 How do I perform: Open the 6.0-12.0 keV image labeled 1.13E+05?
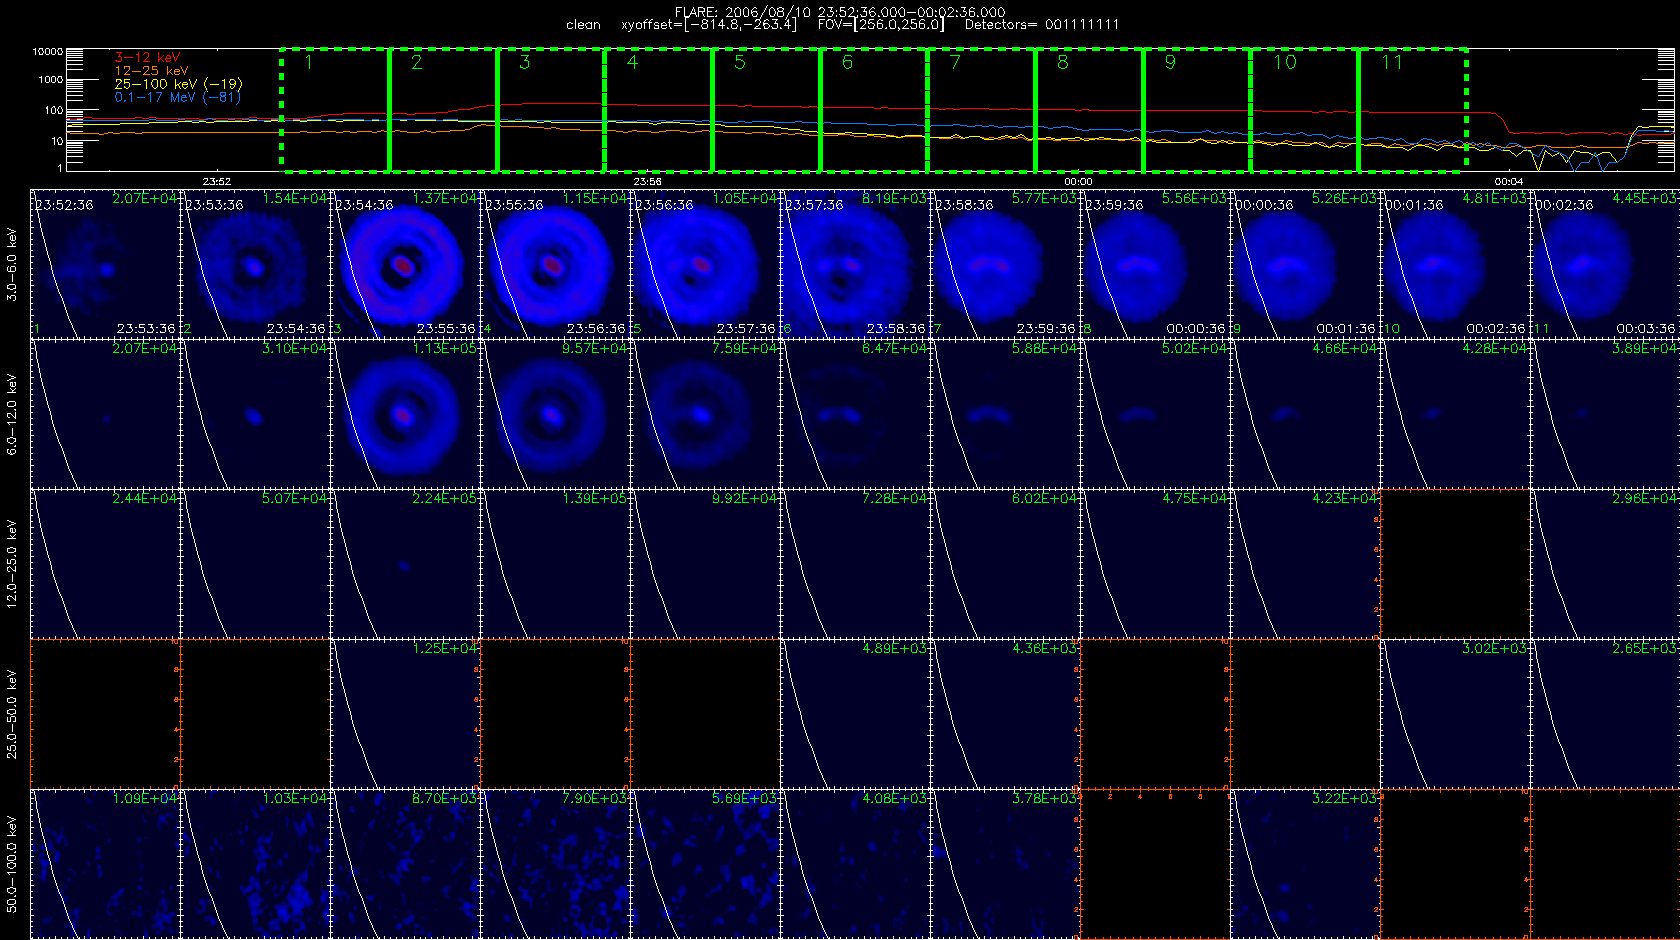[x=406, y=414]
